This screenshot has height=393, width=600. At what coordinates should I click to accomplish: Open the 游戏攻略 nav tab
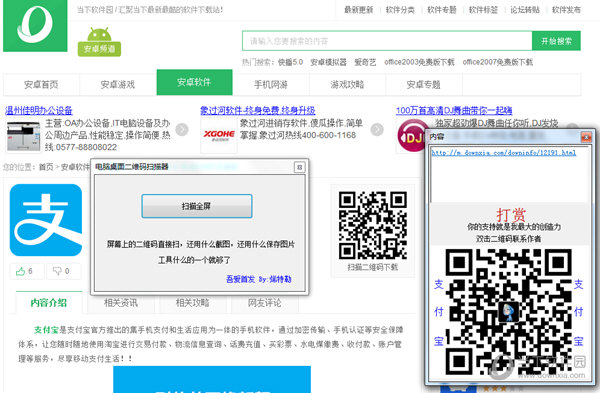pyautogui.click(x=347, y=84)
